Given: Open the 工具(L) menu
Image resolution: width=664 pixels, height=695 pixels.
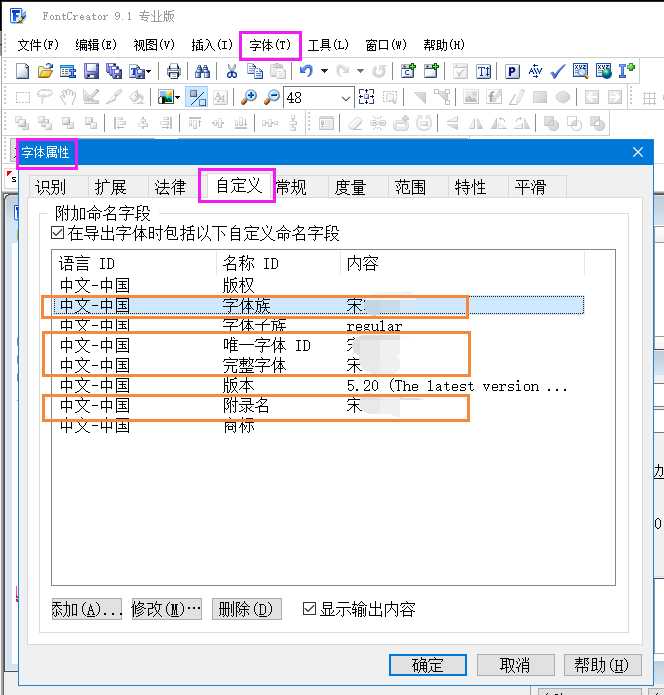Looking at the screenshot, I should pyautogui.click(x=328, y=45).
